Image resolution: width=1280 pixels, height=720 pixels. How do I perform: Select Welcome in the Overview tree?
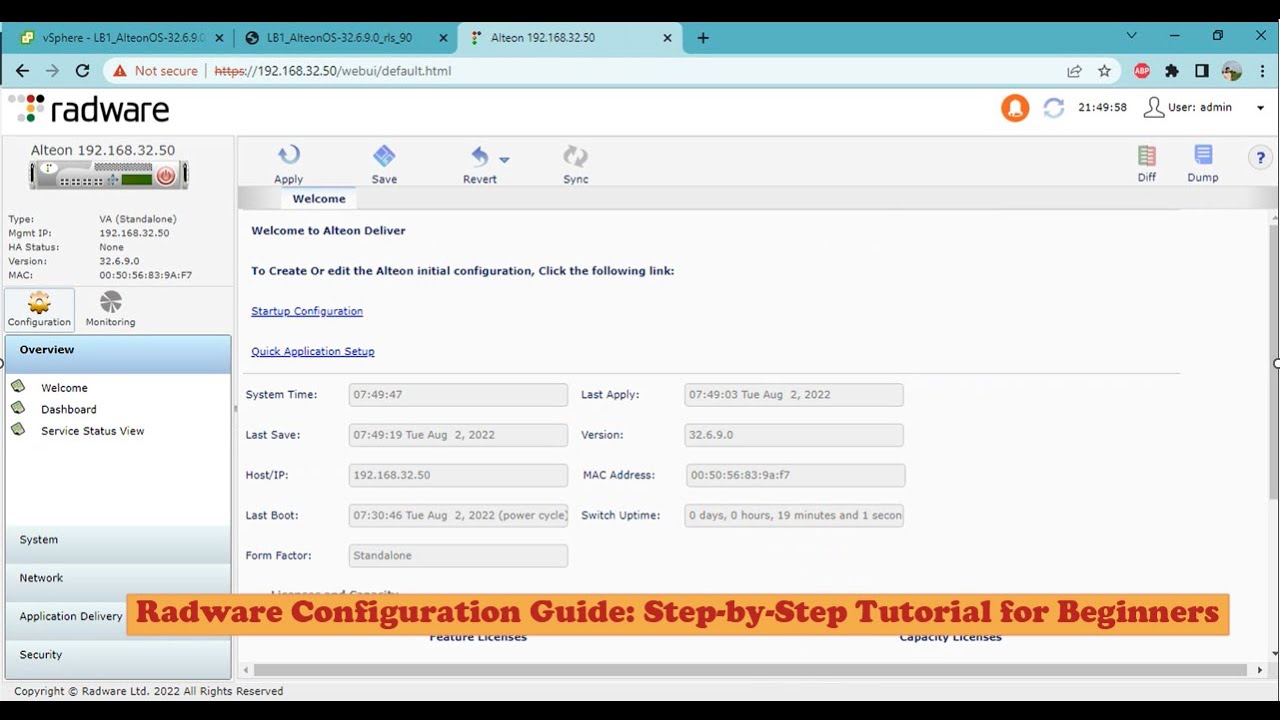click(x=64, y=388)
